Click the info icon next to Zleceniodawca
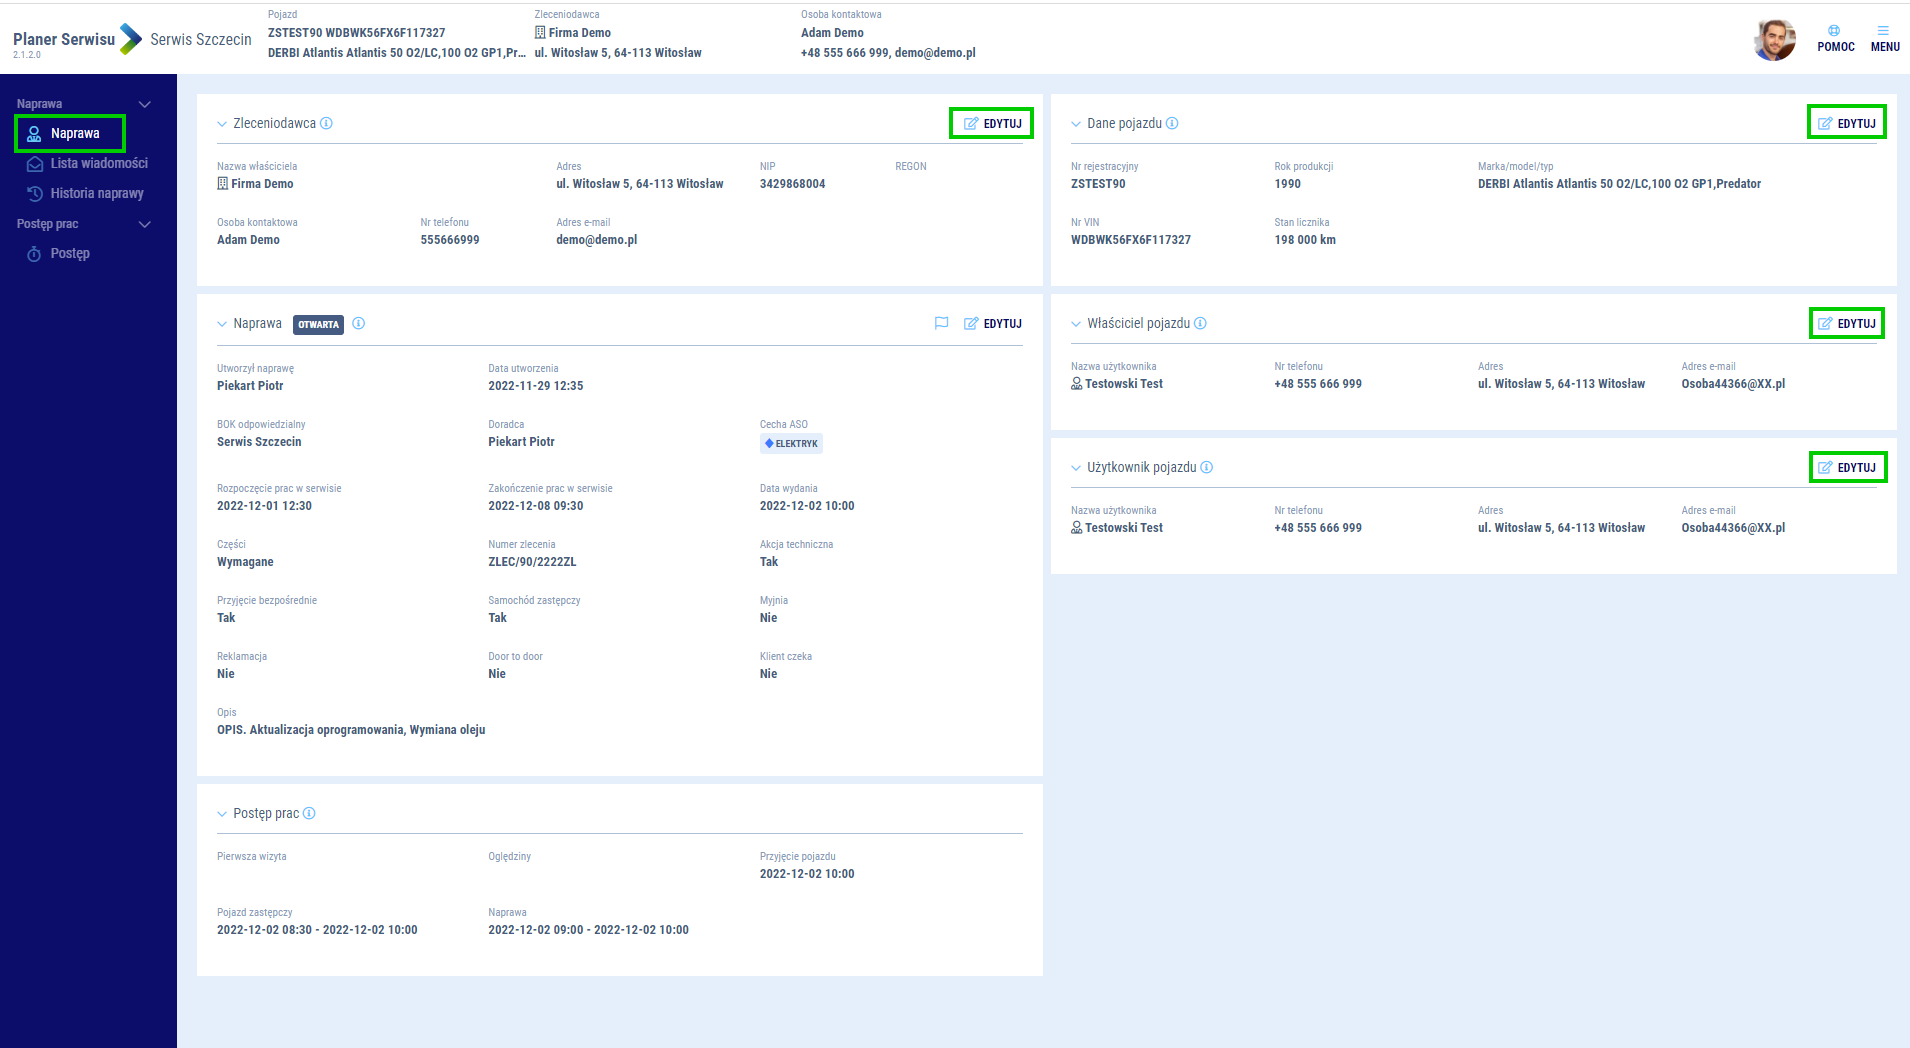The width and height of the screenshot is (1910, 1048). (326, 124)
